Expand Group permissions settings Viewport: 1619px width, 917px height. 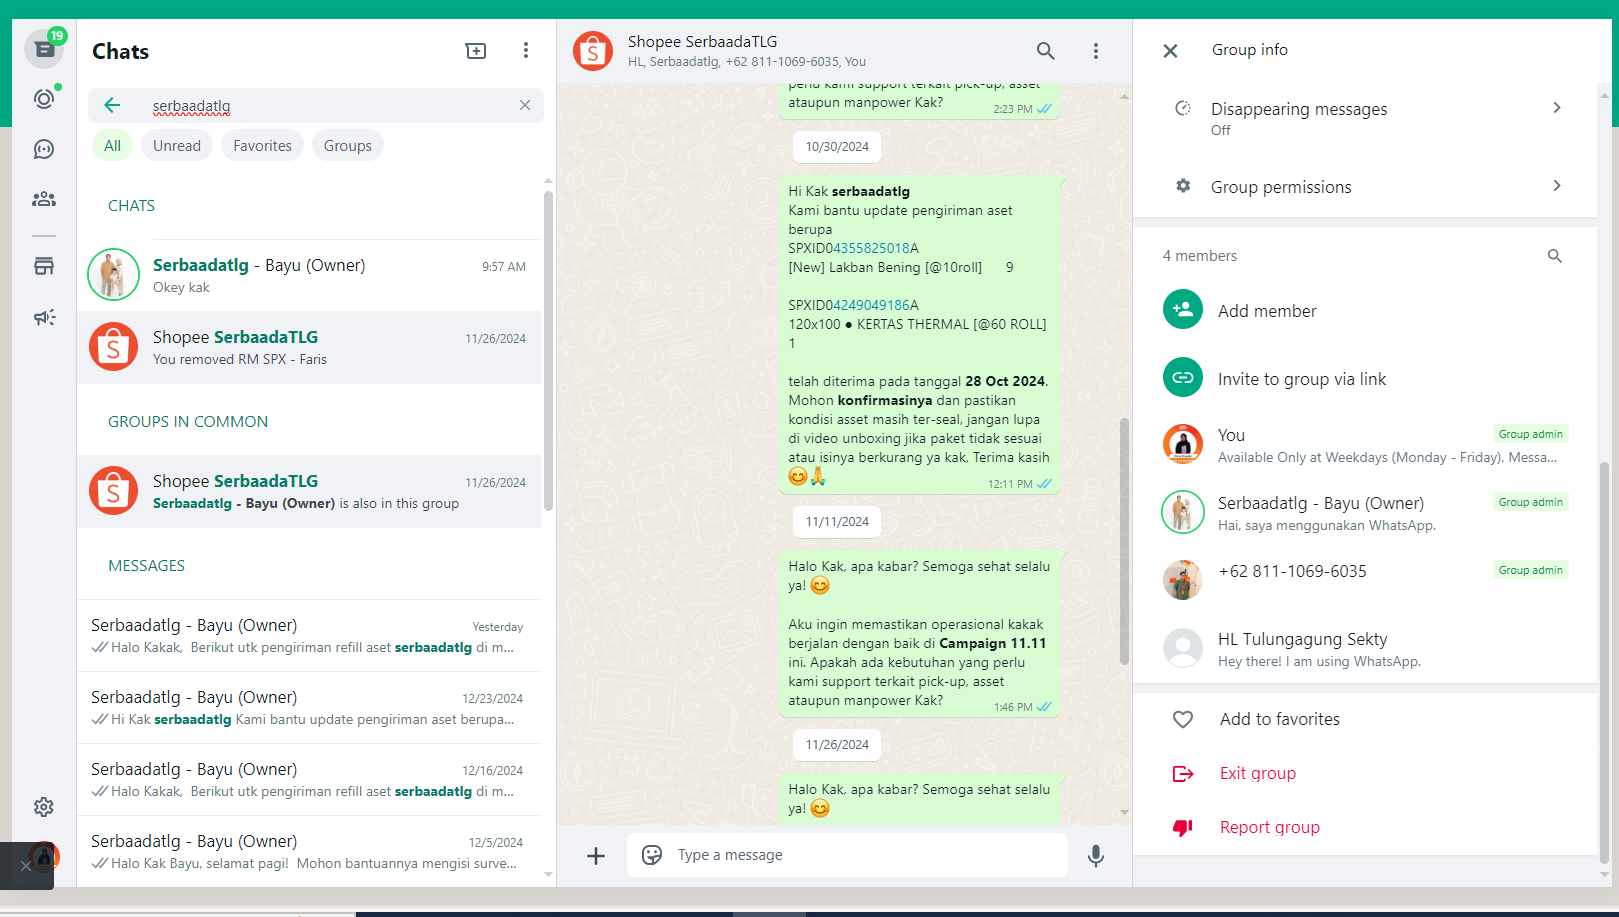tap(1365, 187)
